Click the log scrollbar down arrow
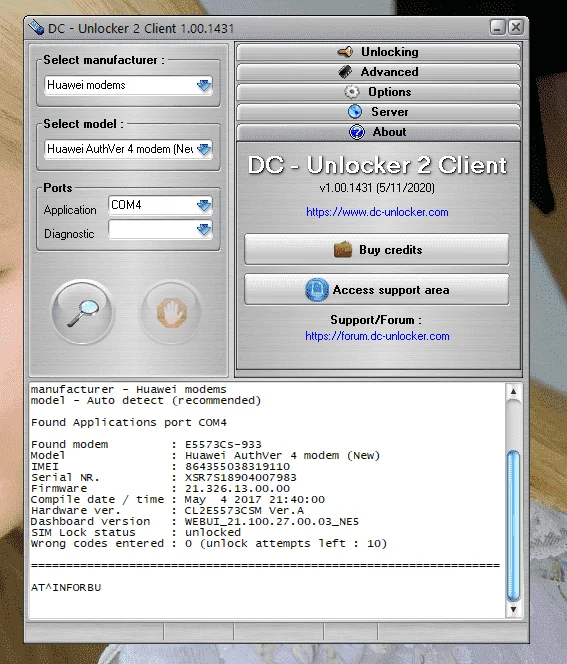This screenshot has height=664, width=567. (x=513, y=610)
